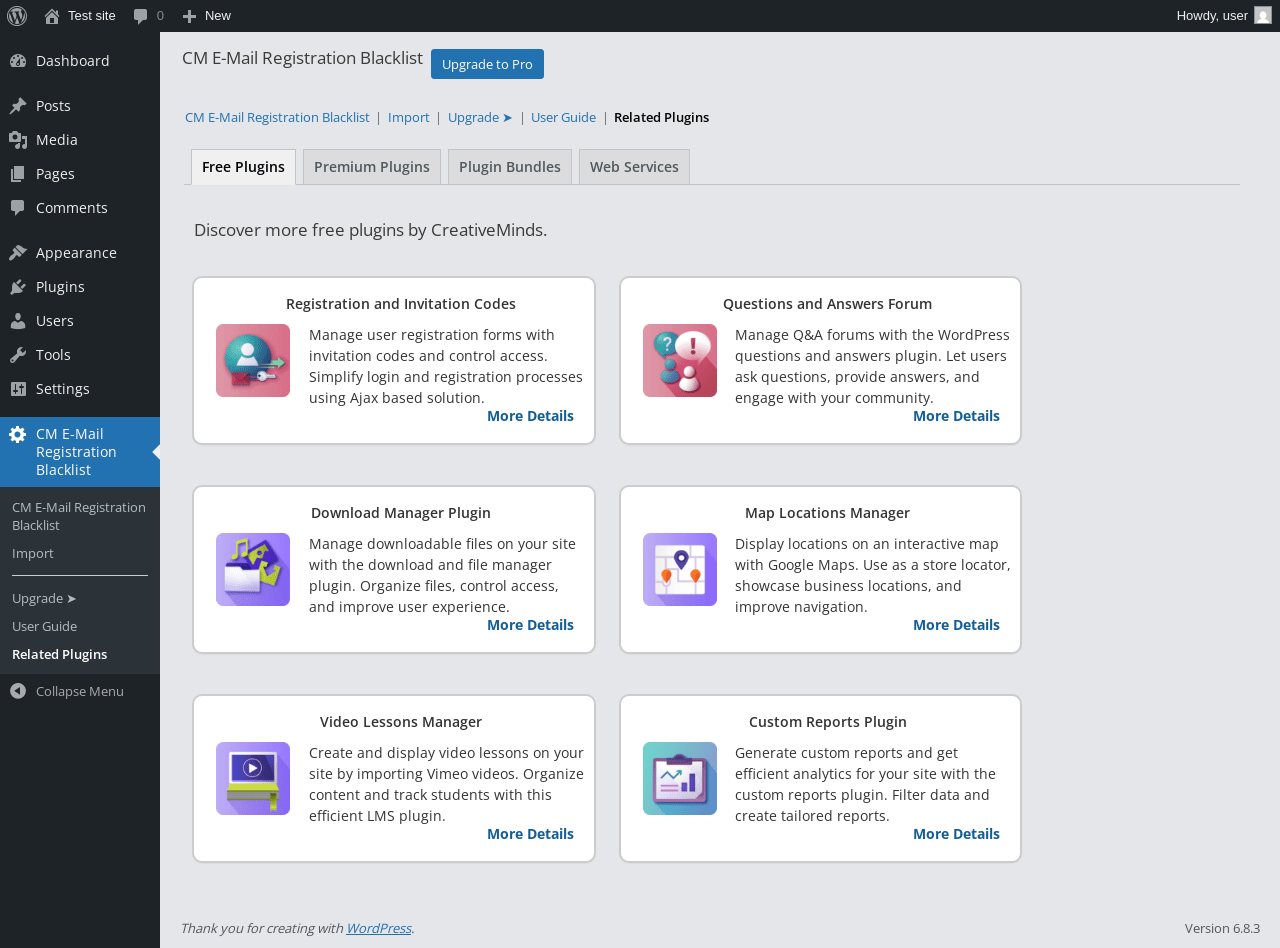Click the Questions and Answers Forum icon
Image resolution: width=1280 pixels, height=948 pixels.
click(x=680, y=360)
